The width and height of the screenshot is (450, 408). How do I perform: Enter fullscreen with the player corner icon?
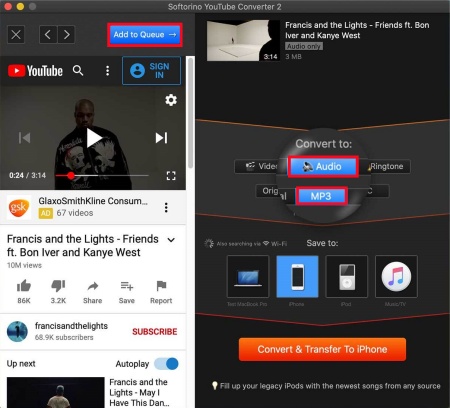pos(171,176)
